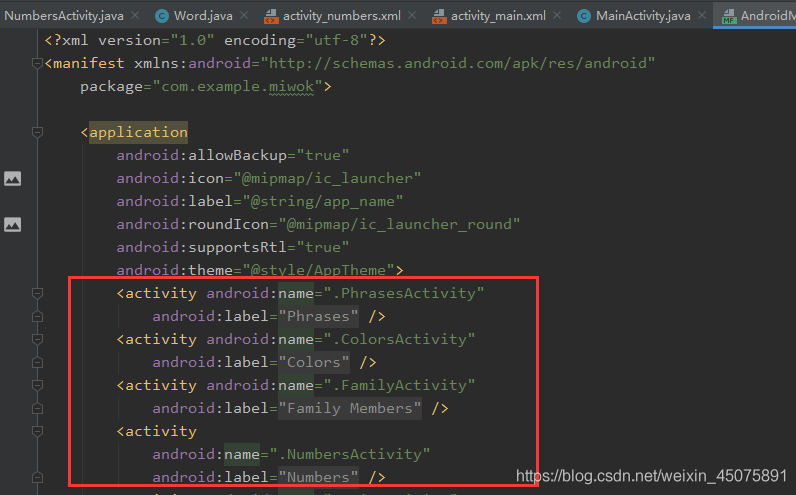796x495 pixels.
Task: Click gutter image preview for roundIcon line
Action: pyautogui.click(x=13, y=224)
